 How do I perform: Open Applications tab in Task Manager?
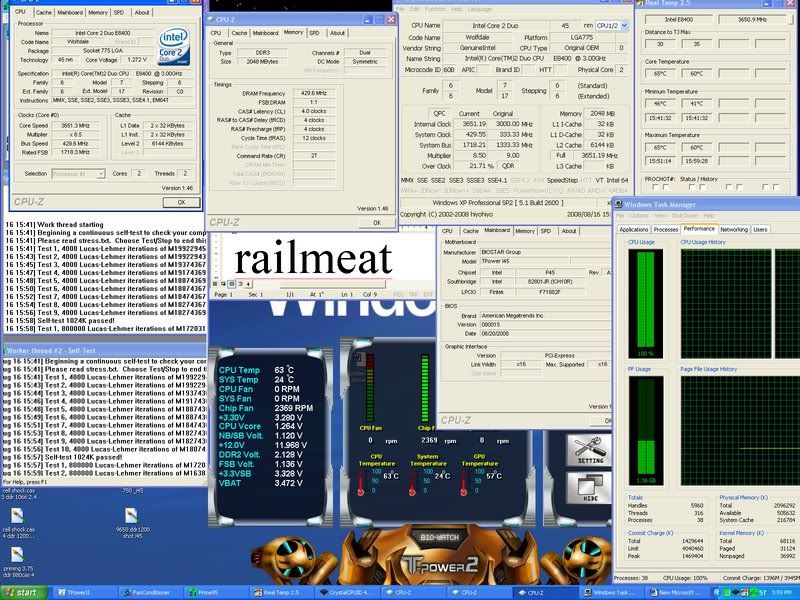tap(634, 230)
